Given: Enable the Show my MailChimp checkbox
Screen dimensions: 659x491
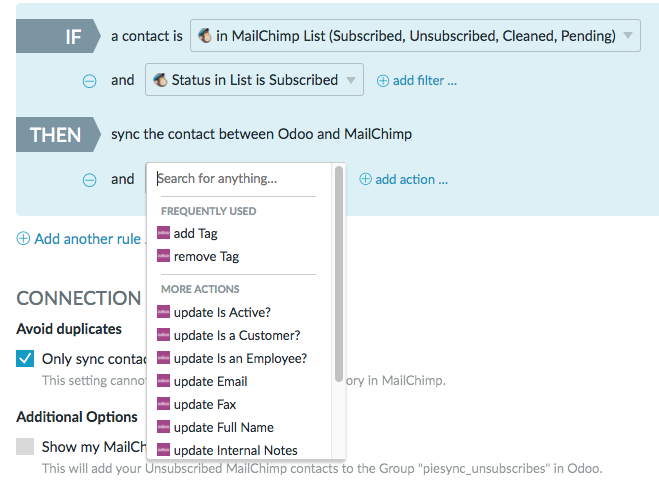Looking at the screenshot, I should (x=25, y=446).
